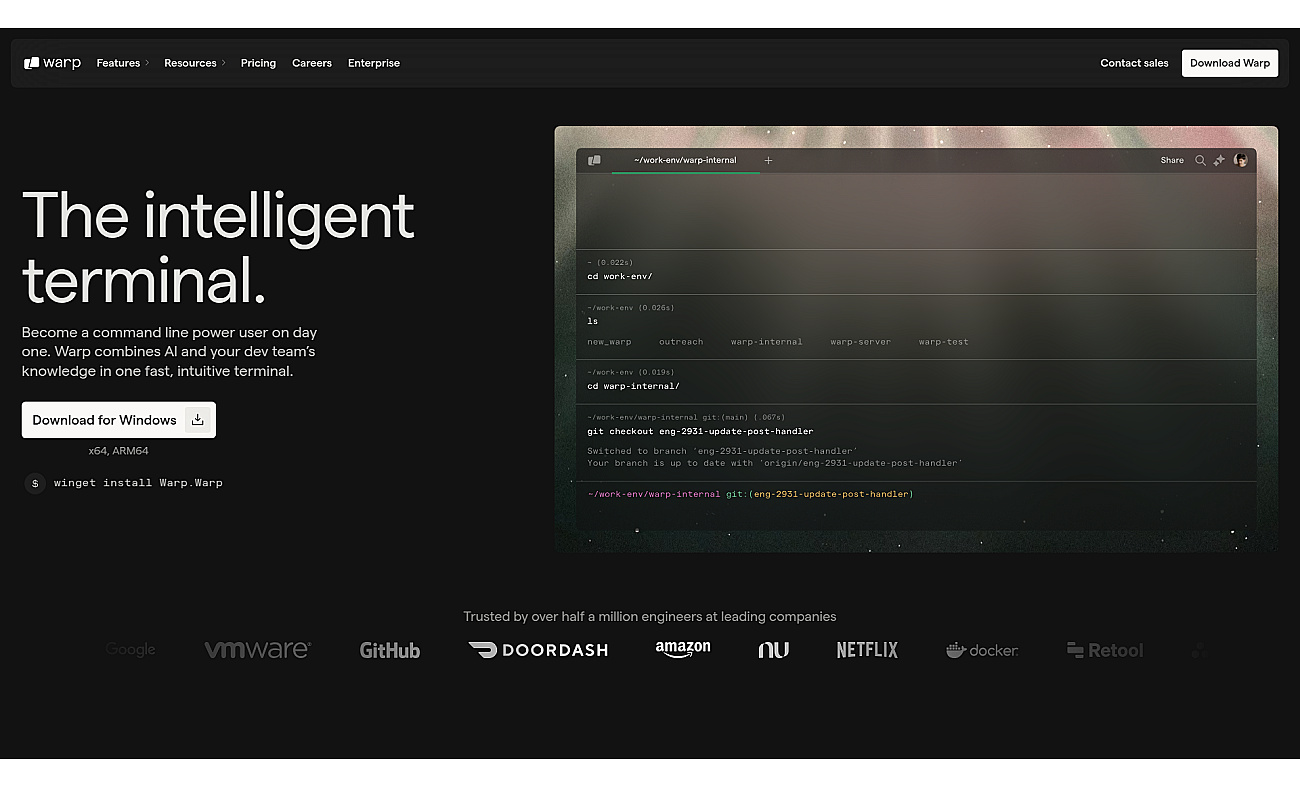Image resolution: width=1300 pixels, height=788 pixels.
Task: Open the Enterprise page
Action: pos(374,63)
